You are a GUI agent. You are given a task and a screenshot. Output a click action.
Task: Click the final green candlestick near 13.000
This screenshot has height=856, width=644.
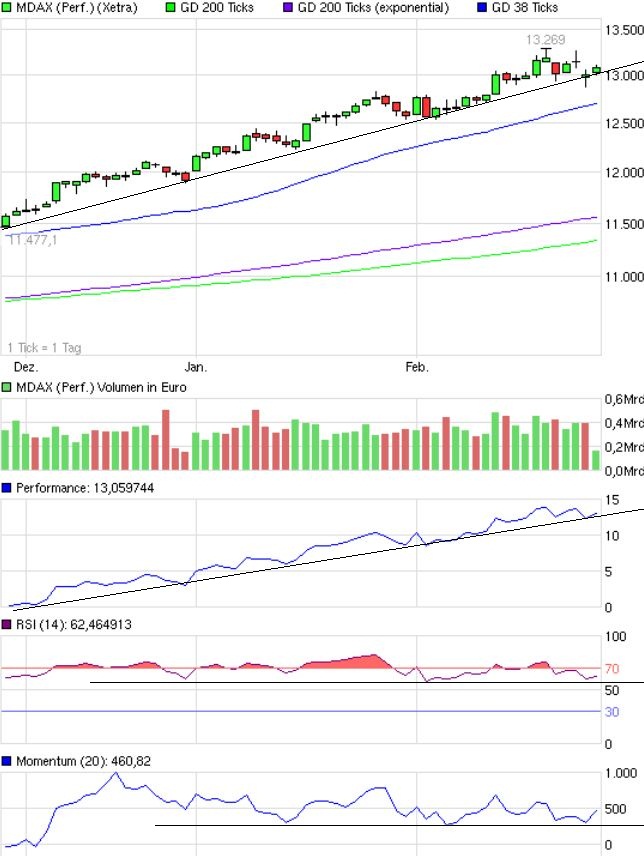click(x=596, y=70)
